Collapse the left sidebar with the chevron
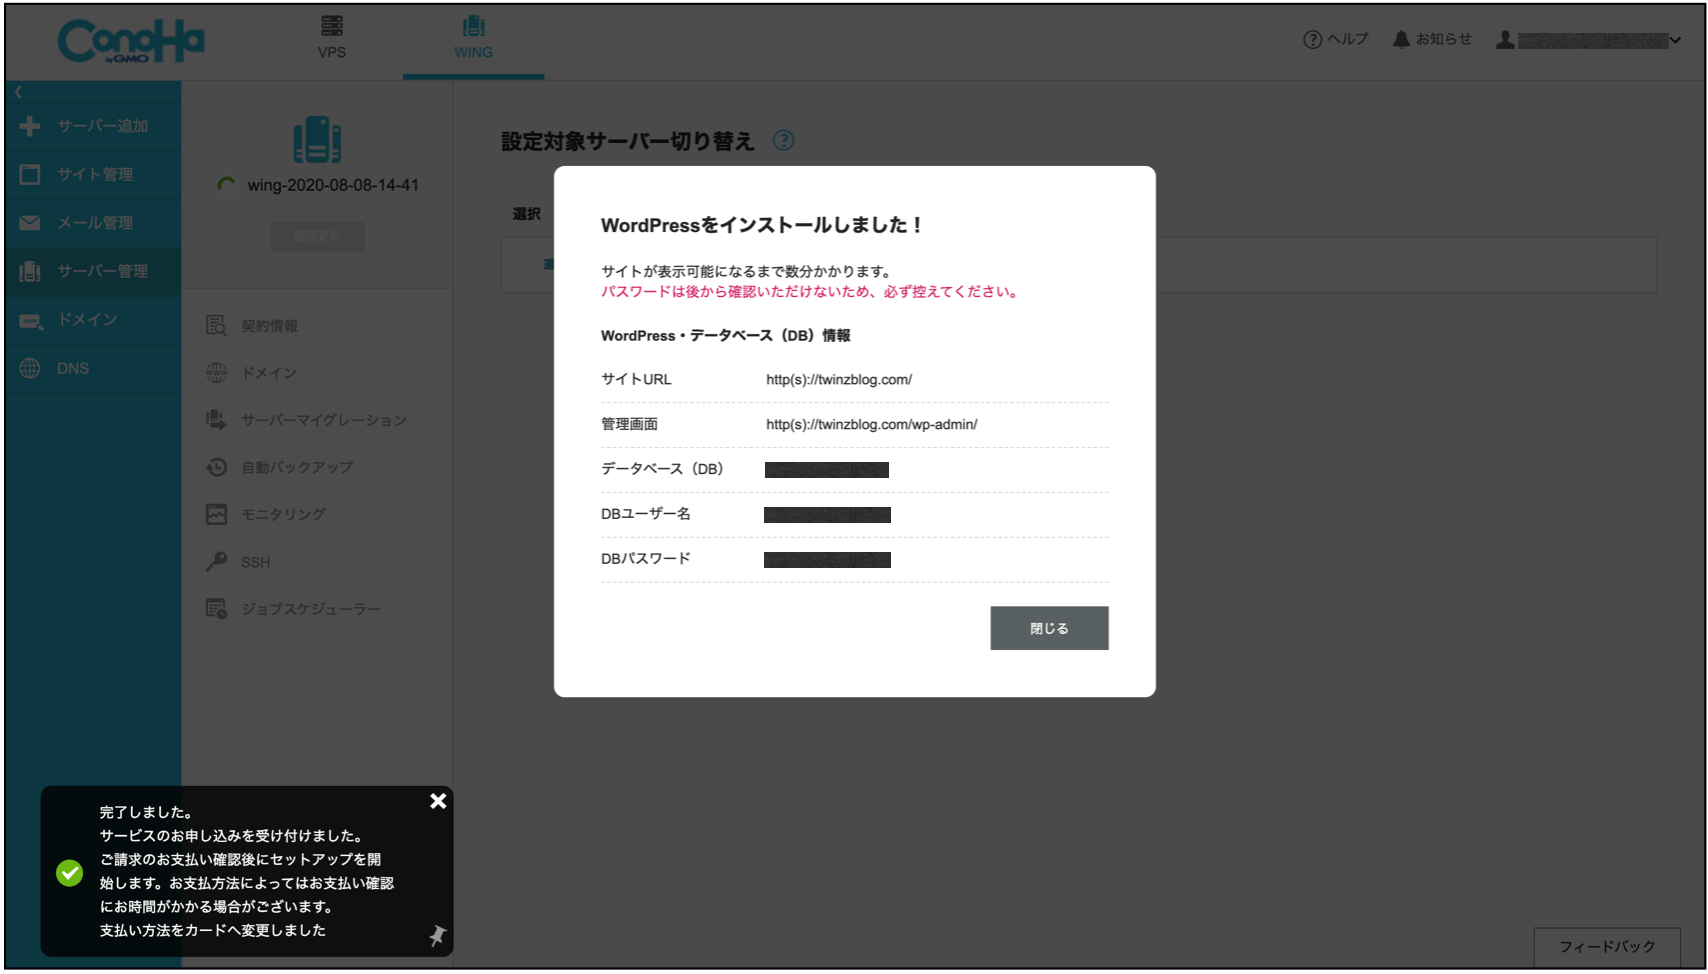The width and height of the screenshot is (1708, 974). coord(18,92)
